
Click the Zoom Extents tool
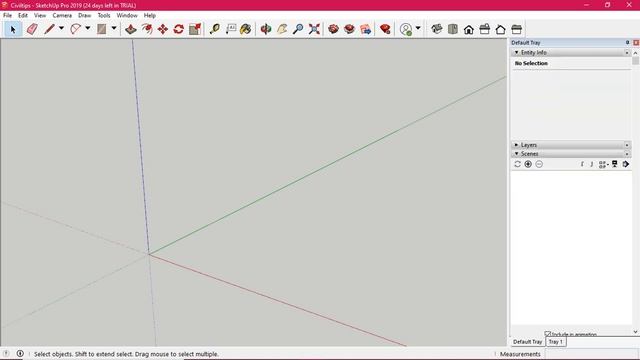click(x=314, y=29)
